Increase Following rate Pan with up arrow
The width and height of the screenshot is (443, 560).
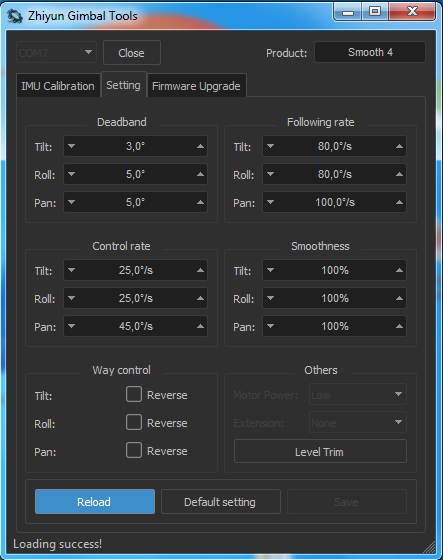pyautogui.click(x=399, y=202)
